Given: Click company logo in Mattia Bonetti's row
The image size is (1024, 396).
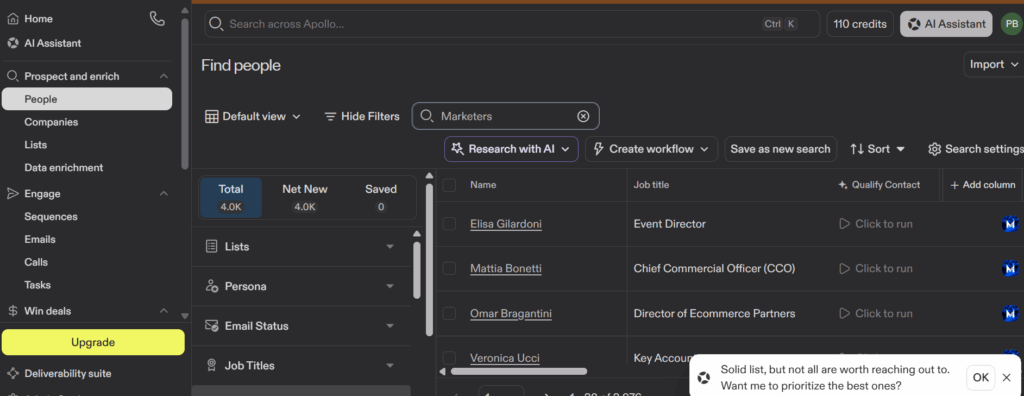Looking at the screenshot, I should point(1010,269).
